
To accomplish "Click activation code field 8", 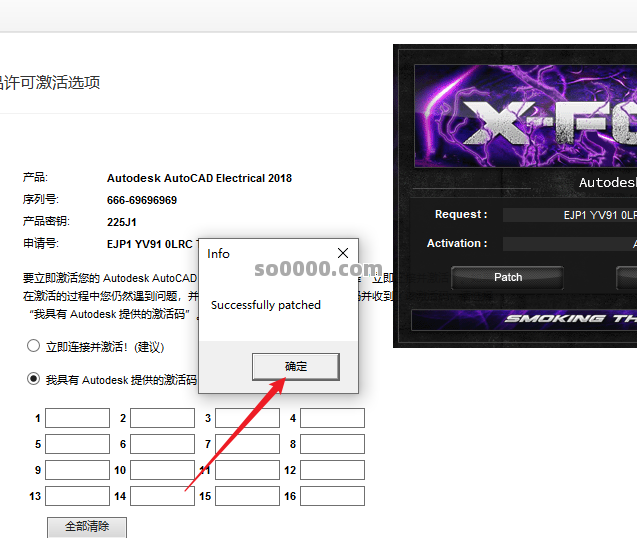I will (332, 444).
